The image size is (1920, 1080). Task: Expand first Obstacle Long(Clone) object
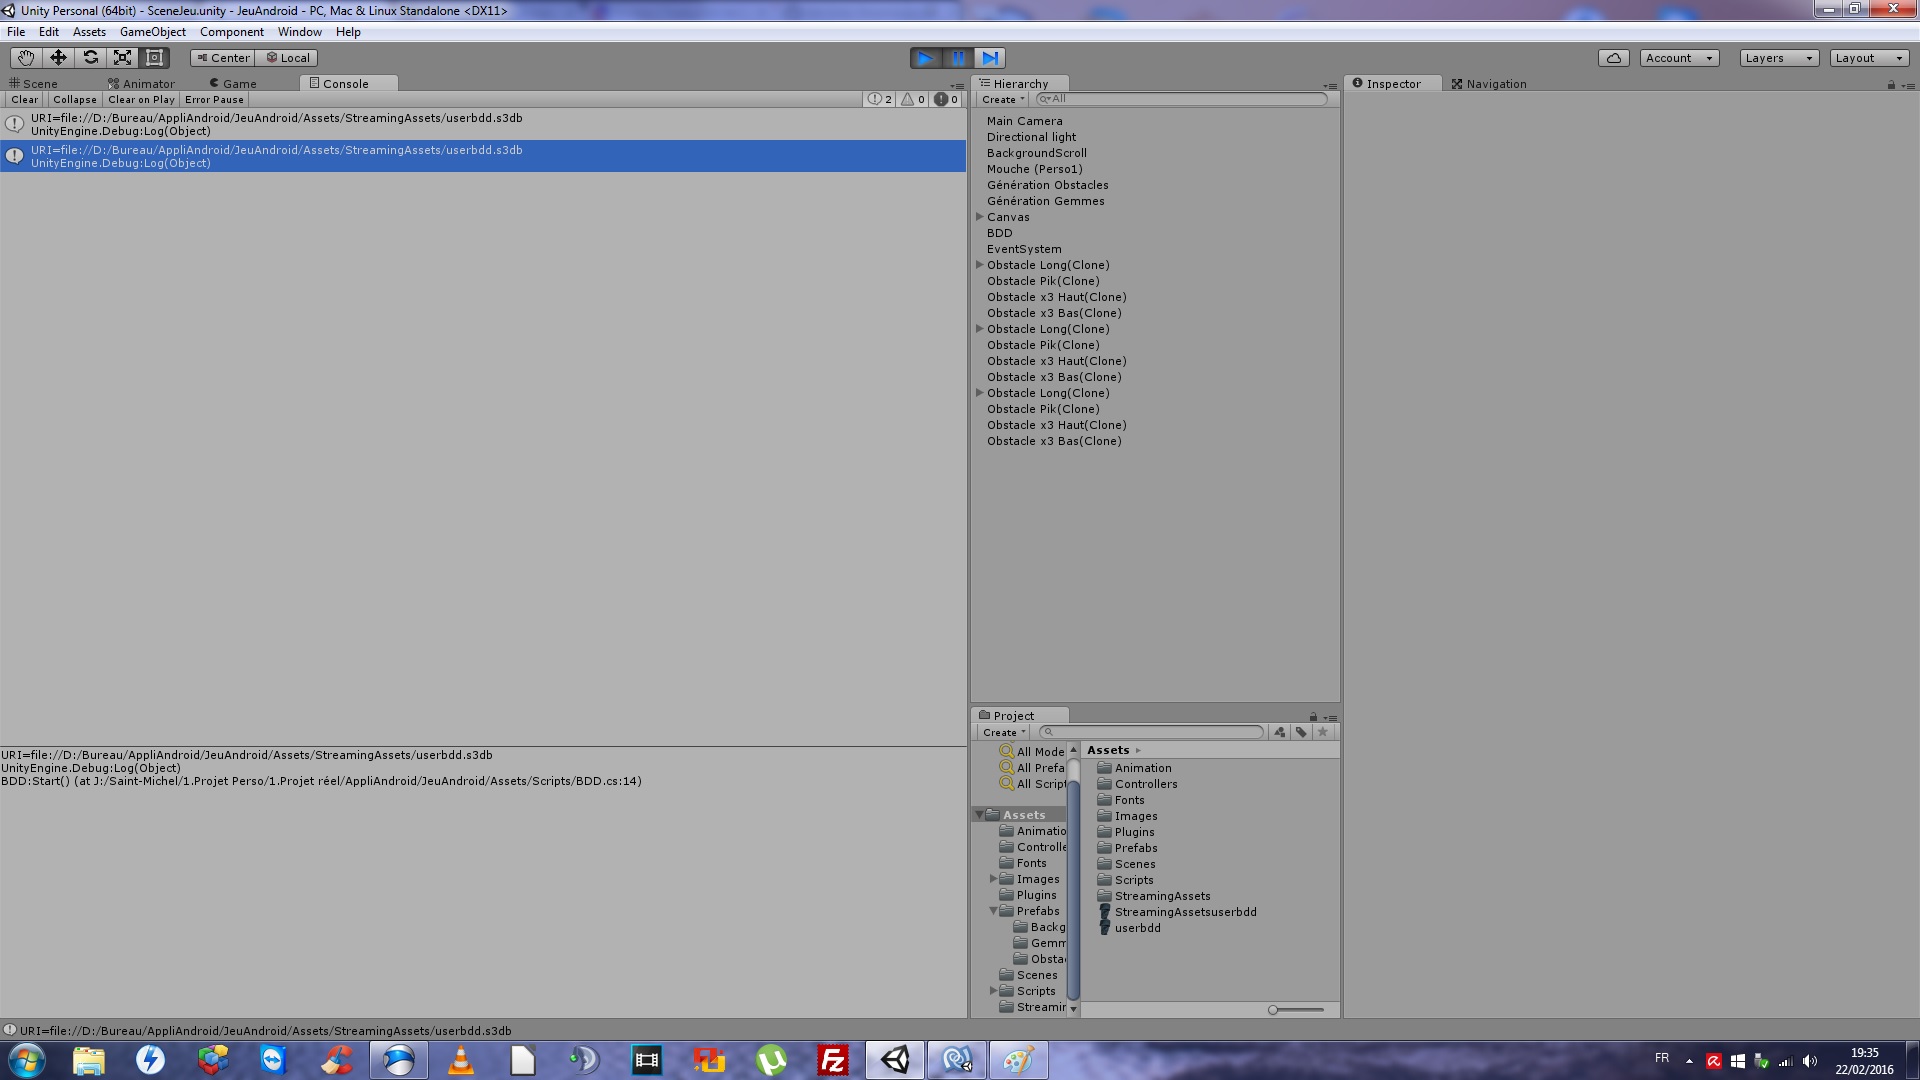(980, 265)
